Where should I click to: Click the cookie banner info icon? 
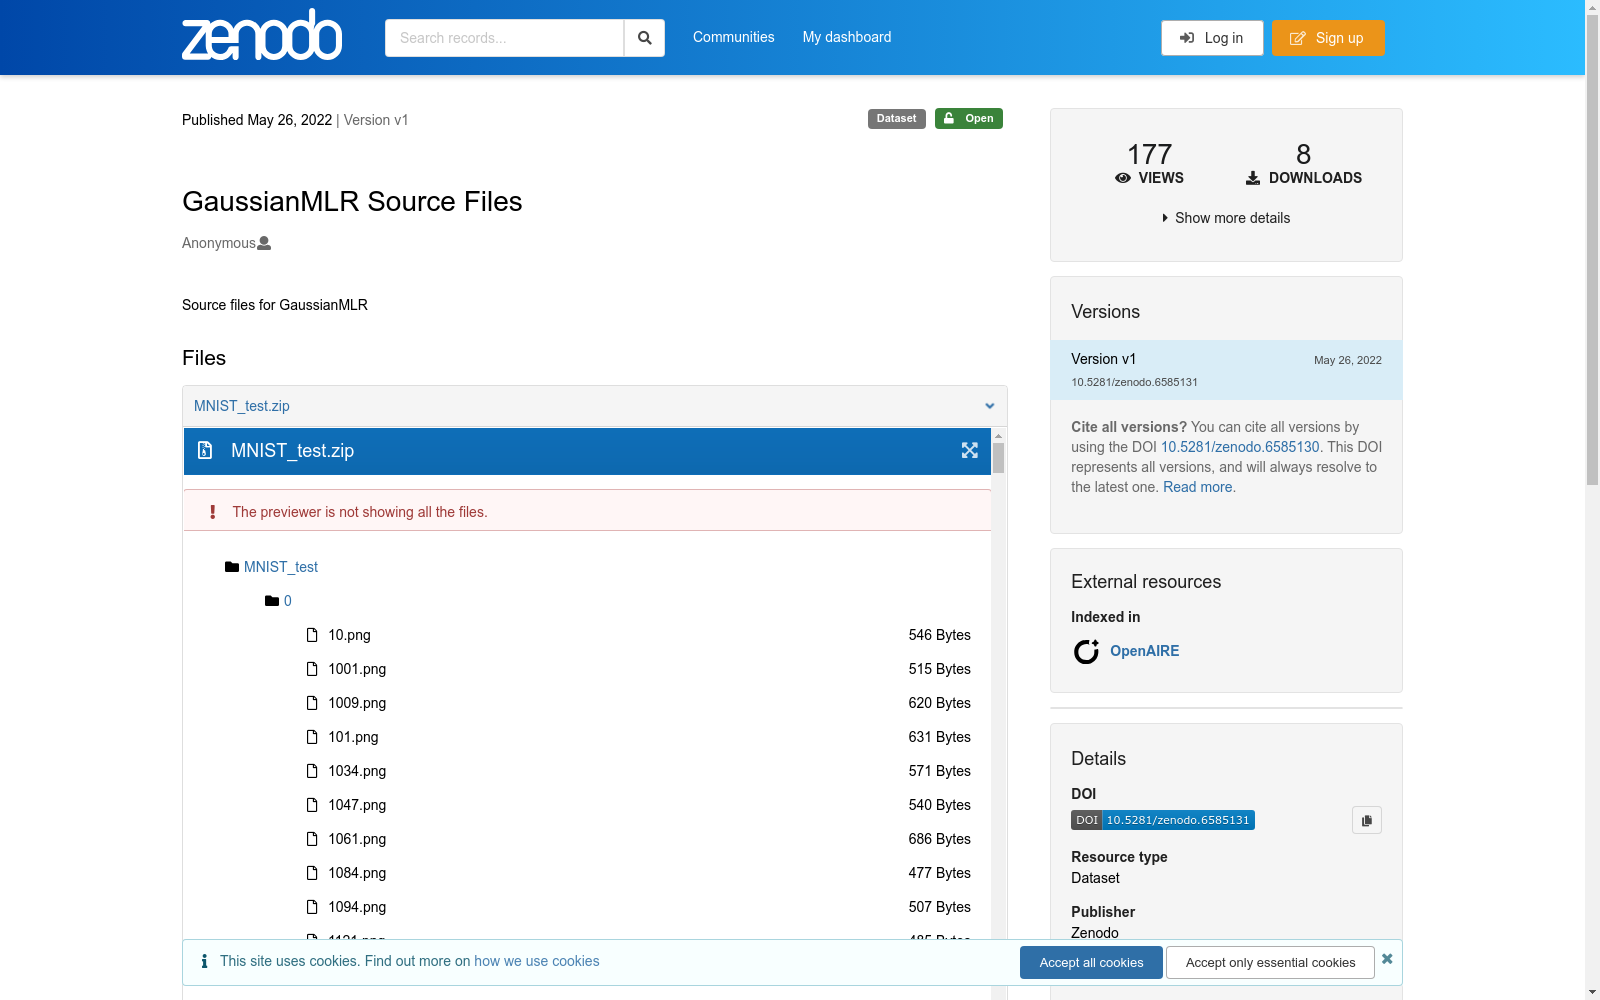tap(204, 961)
